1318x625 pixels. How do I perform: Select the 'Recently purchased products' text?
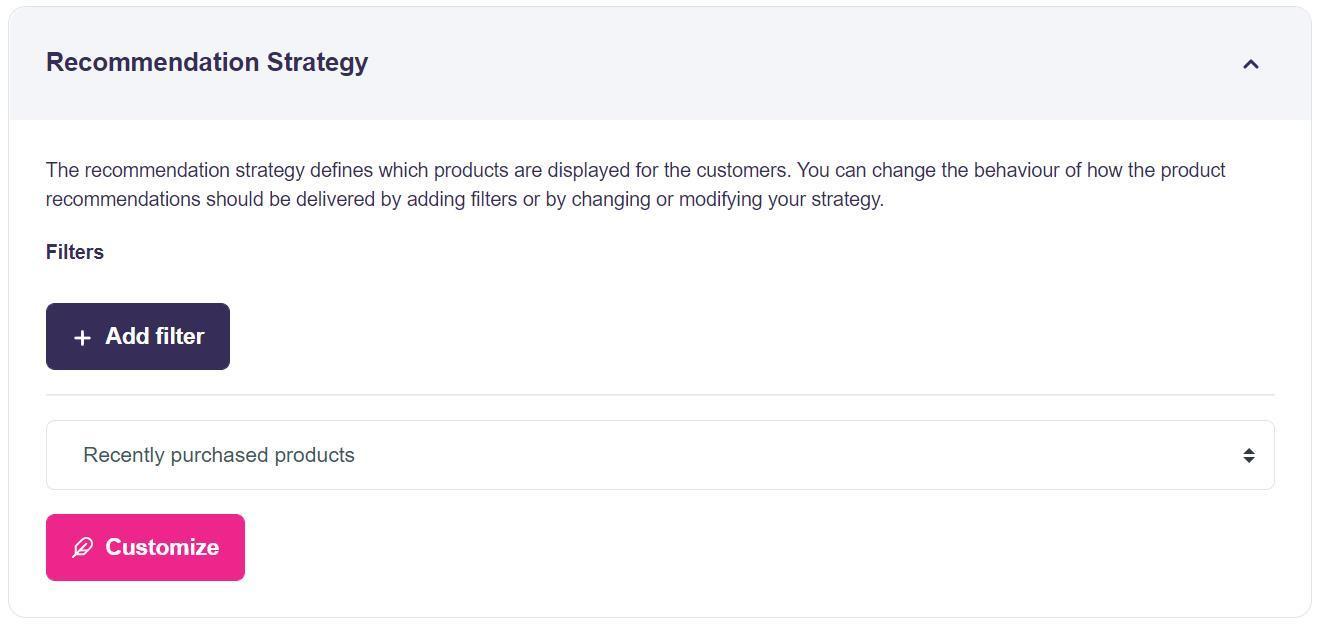pyautogui.click(x=219, y=455)
